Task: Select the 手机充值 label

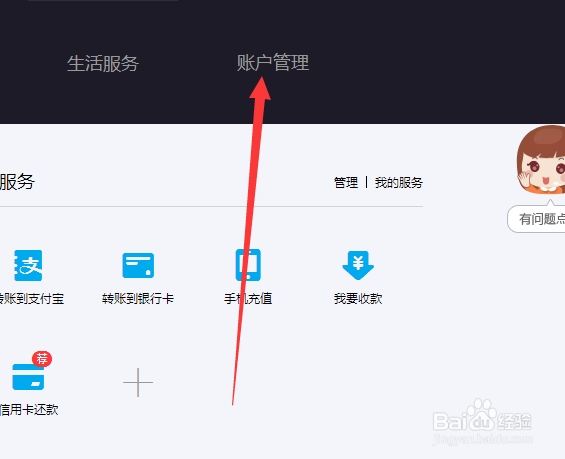Action: [x=248, y=299]
